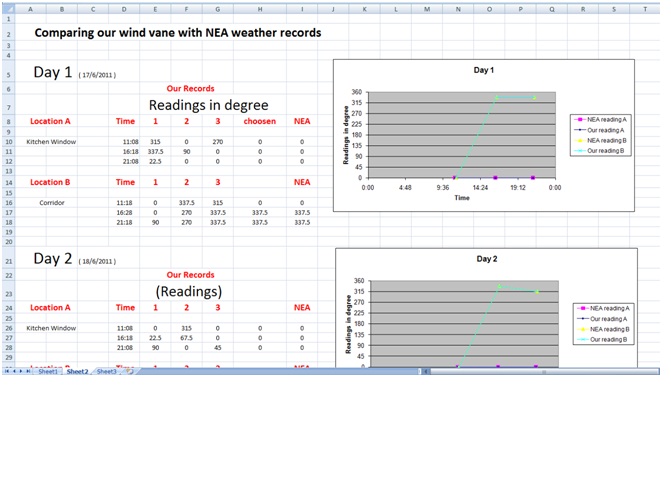
Task: Click the '( 18/6/2011 )' date text
Action: [97, 261]
